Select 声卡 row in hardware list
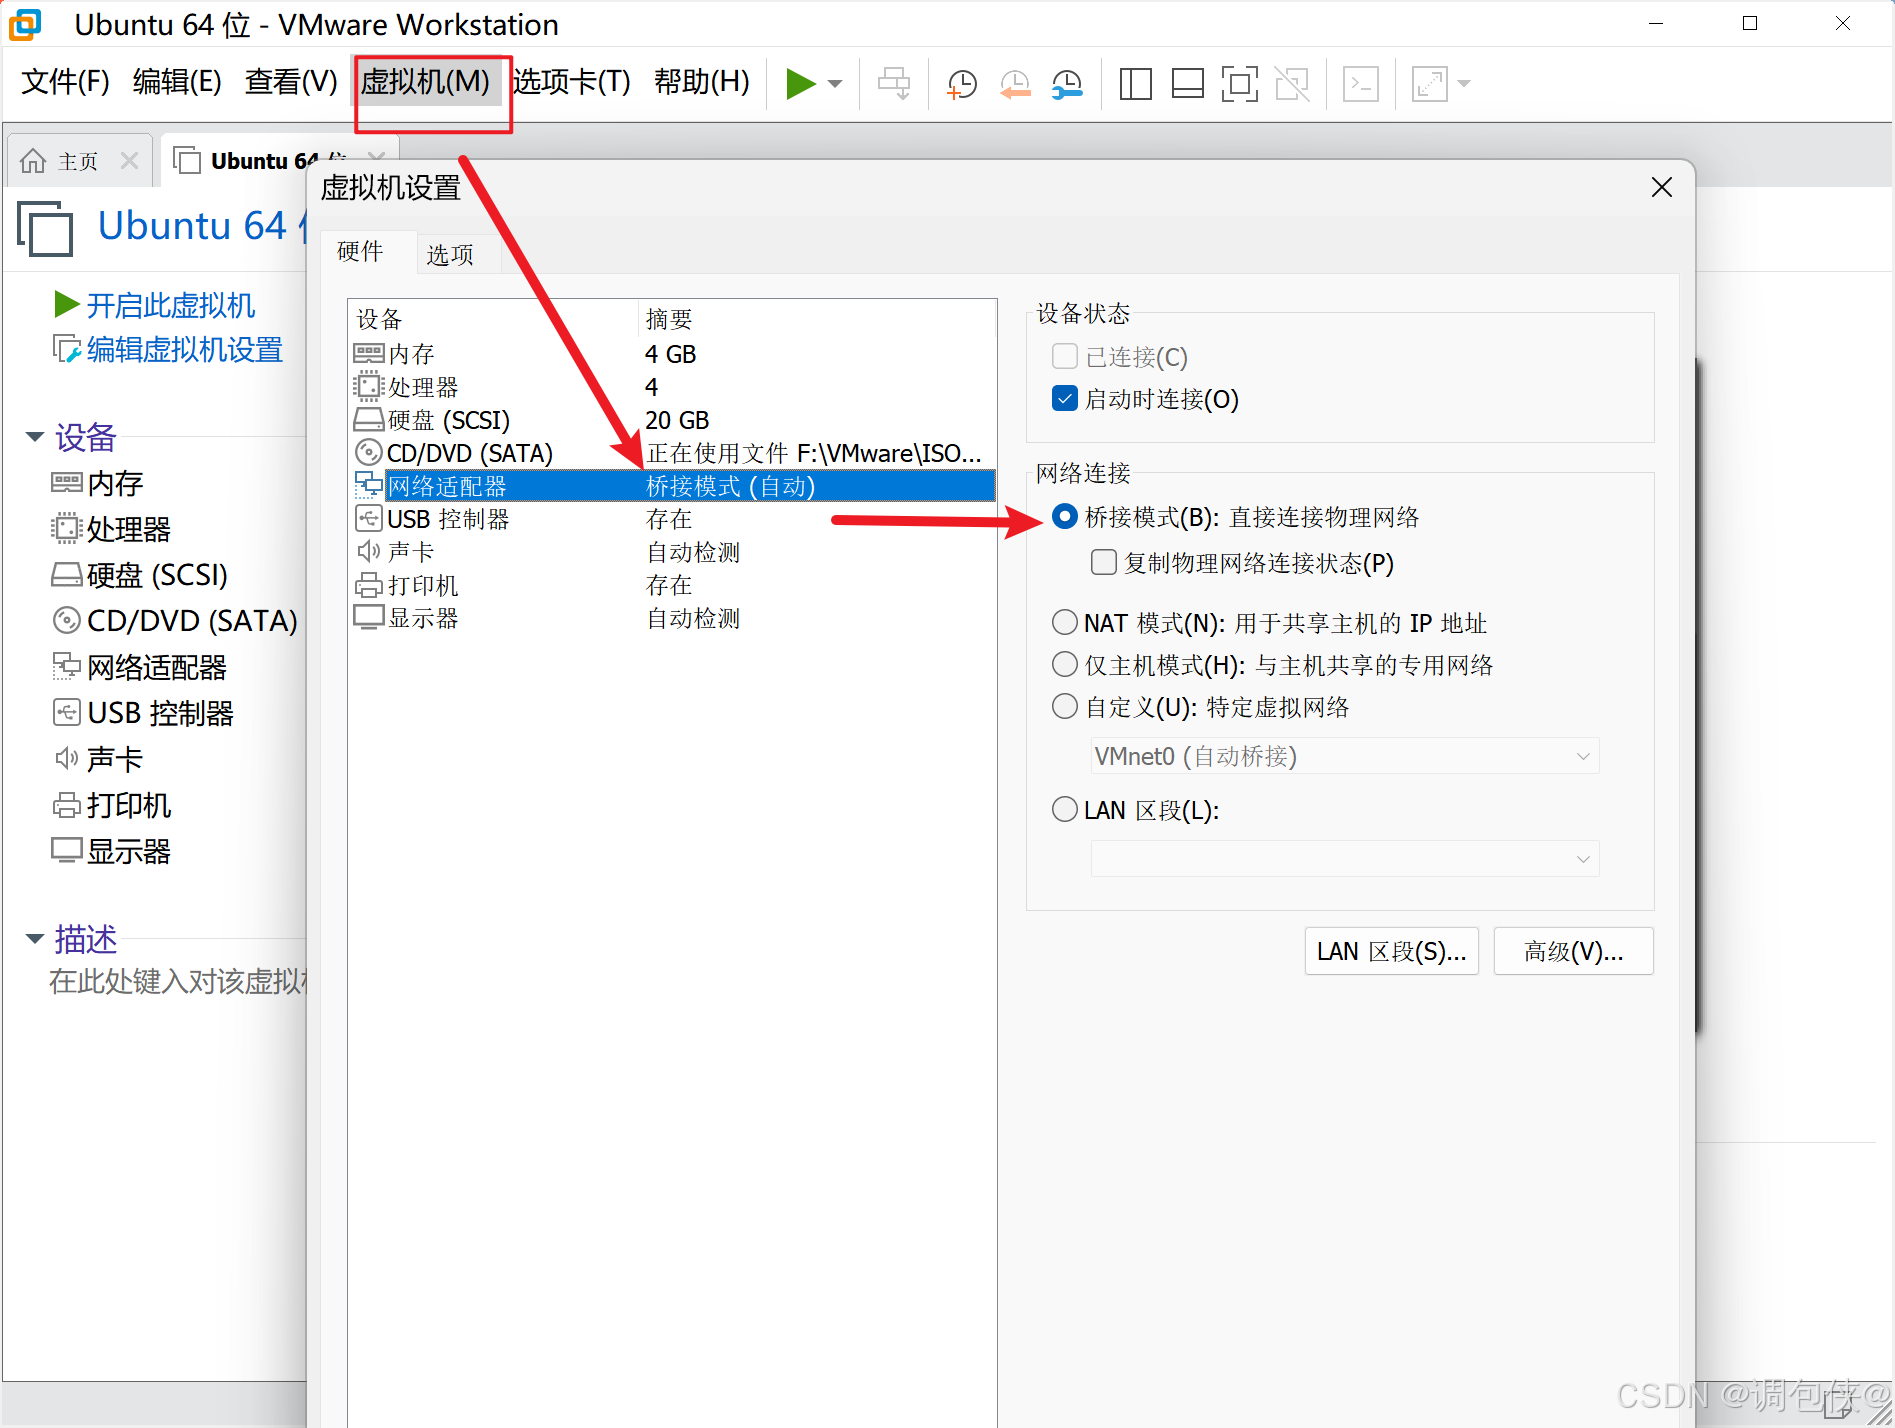Screen dimensions: 1895x1428 point(673,552)
